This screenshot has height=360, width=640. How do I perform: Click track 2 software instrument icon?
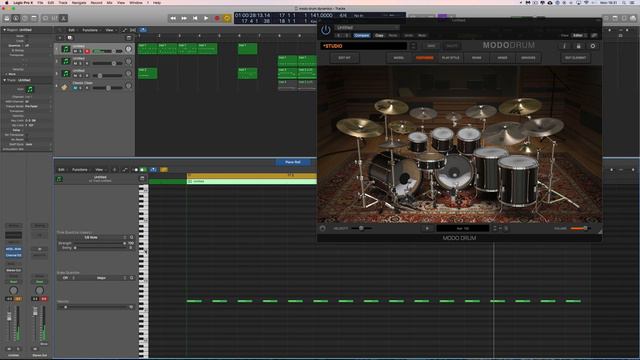click(65, 61)
